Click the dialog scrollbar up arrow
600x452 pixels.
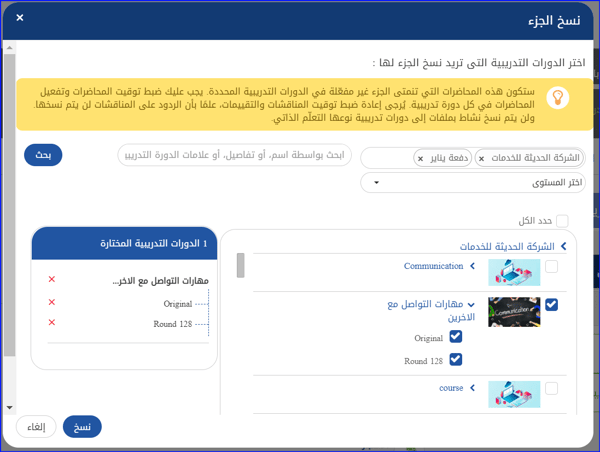[x=10, y=48]
